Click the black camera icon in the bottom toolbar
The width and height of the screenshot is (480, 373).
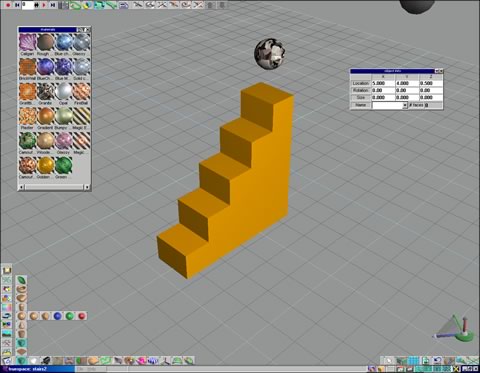tap(45, 360)
